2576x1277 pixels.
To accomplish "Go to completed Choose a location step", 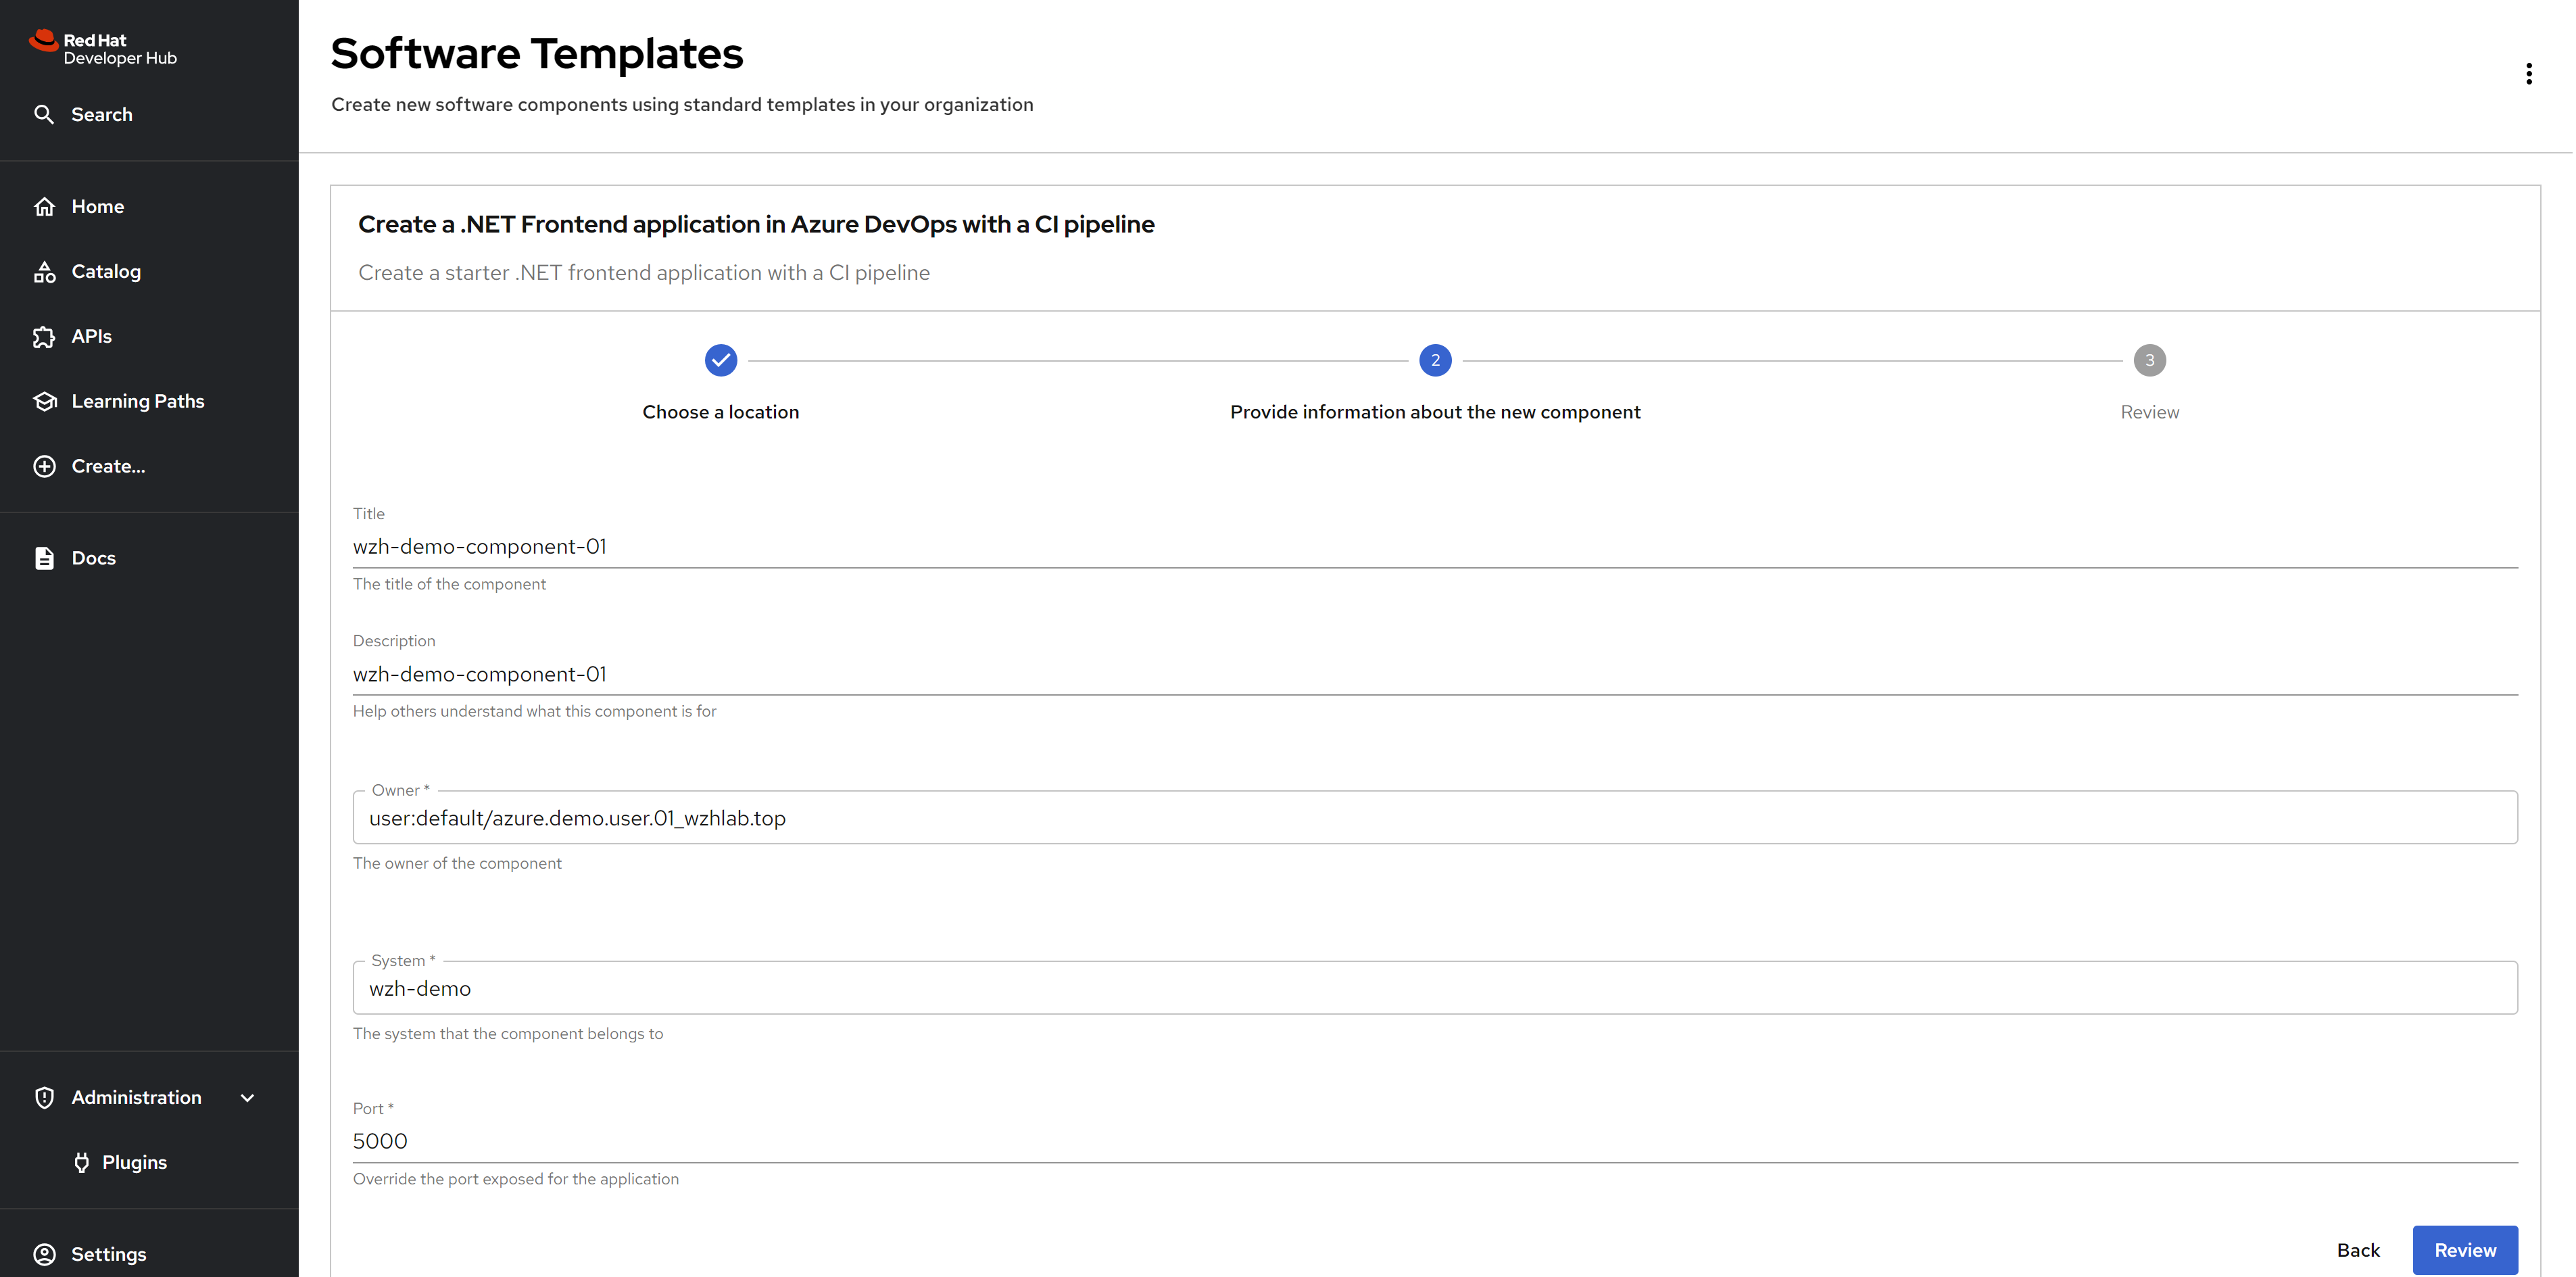I will pyautogui.click(x=720, y=360).
